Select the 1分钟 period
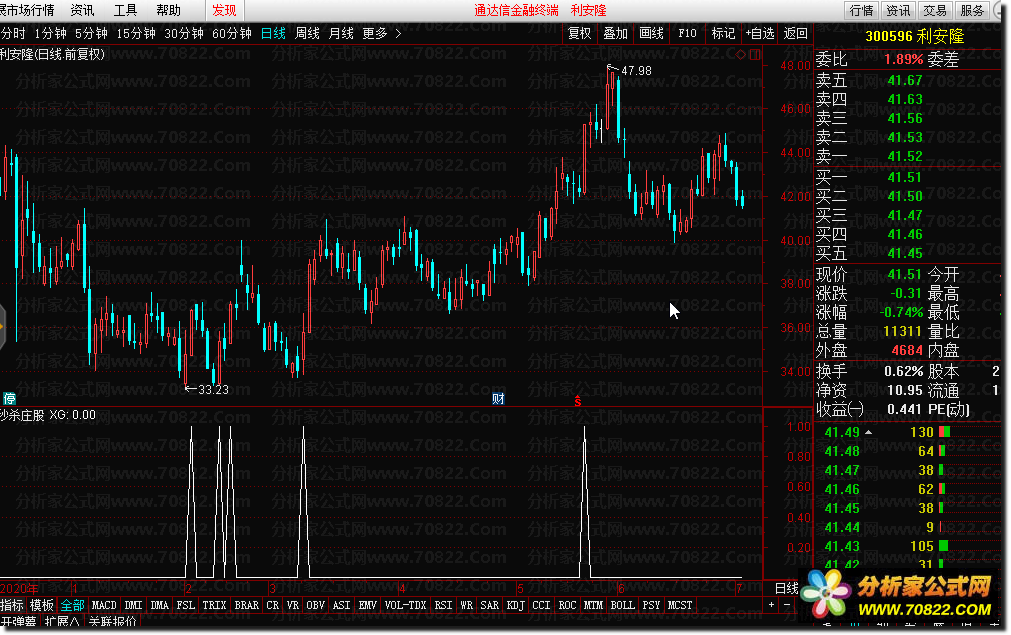 50,34
